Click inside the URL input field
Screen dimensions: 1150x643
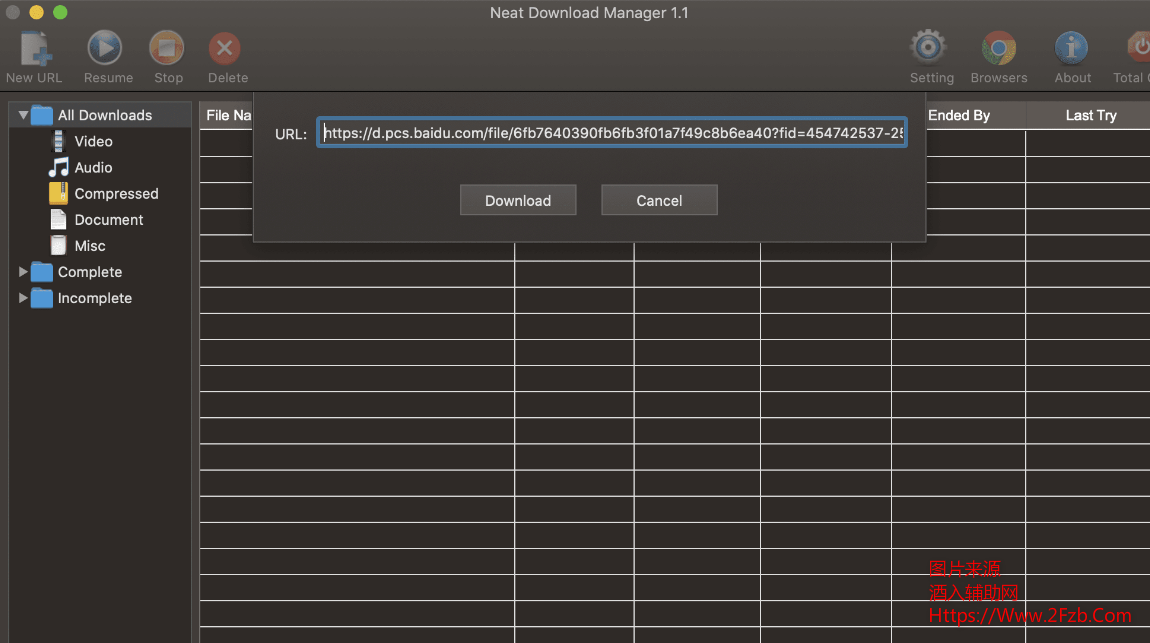coord(612,133)
